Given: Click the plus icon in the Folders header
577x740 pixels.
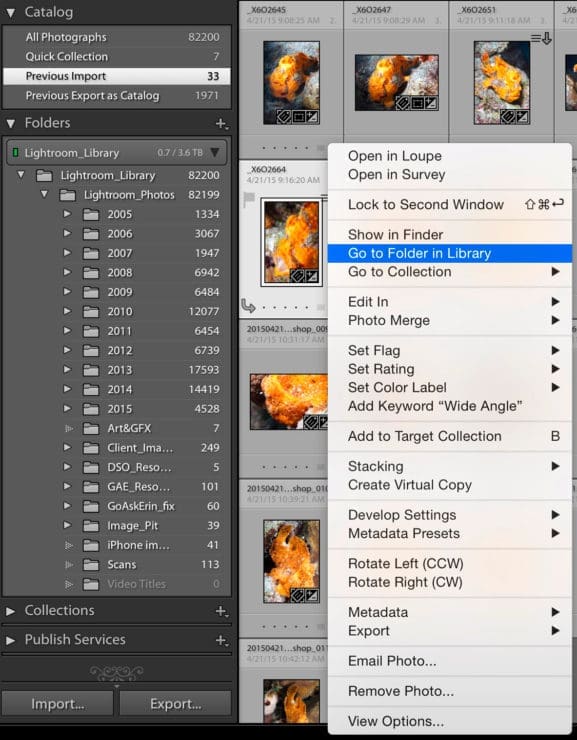Looking at the screenshot, I should (x=221, y=124).
